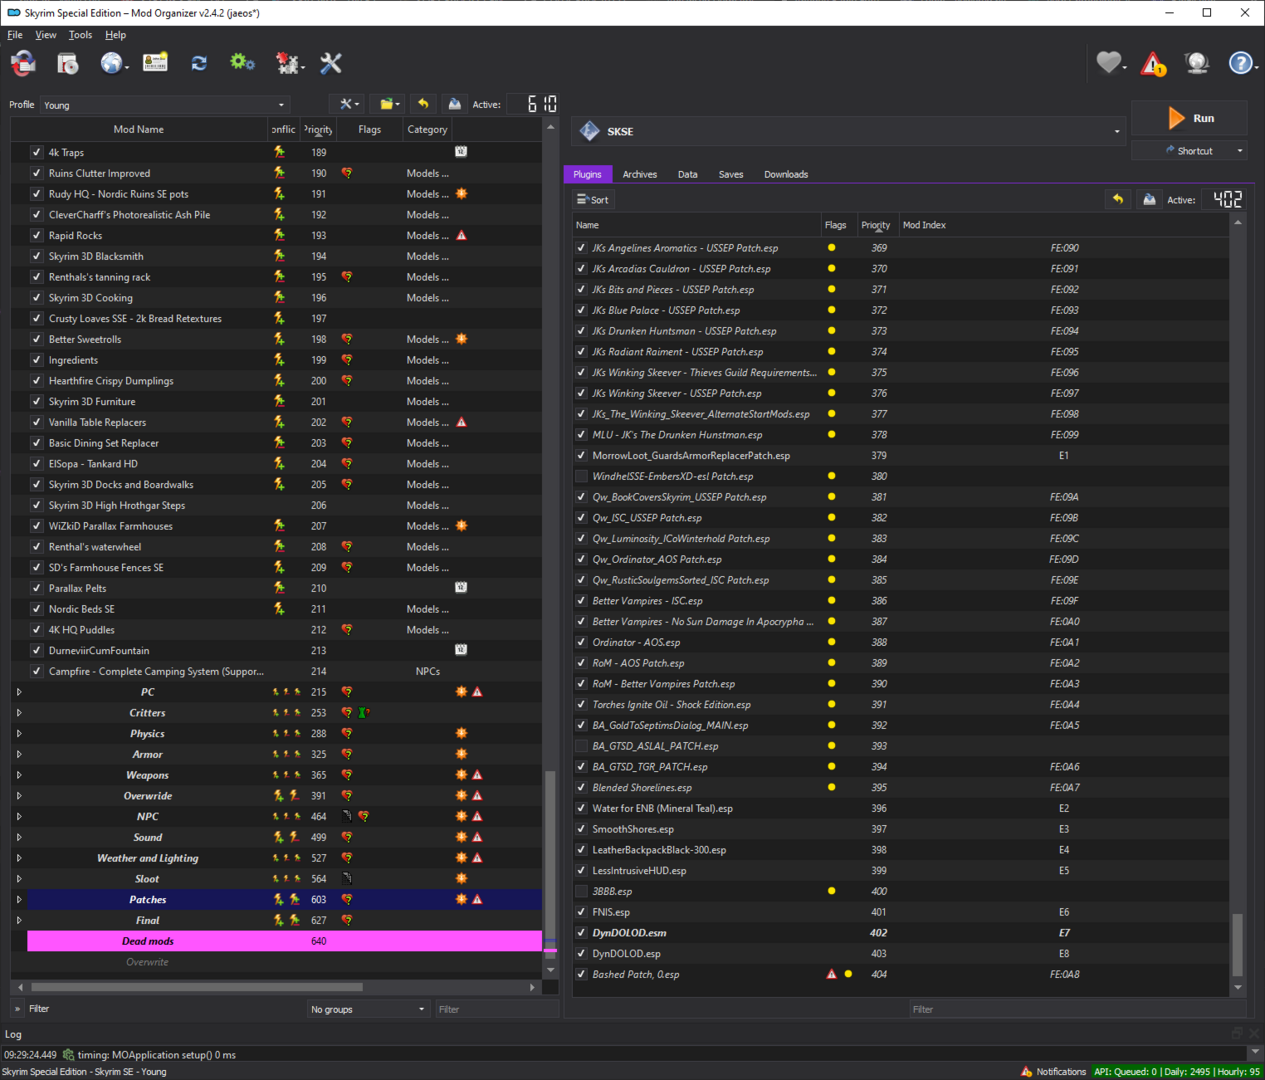Click warning flag on Bashed Patch plugin
The width and height of the screenshot is (1265, 1080).
coord(831,974)
